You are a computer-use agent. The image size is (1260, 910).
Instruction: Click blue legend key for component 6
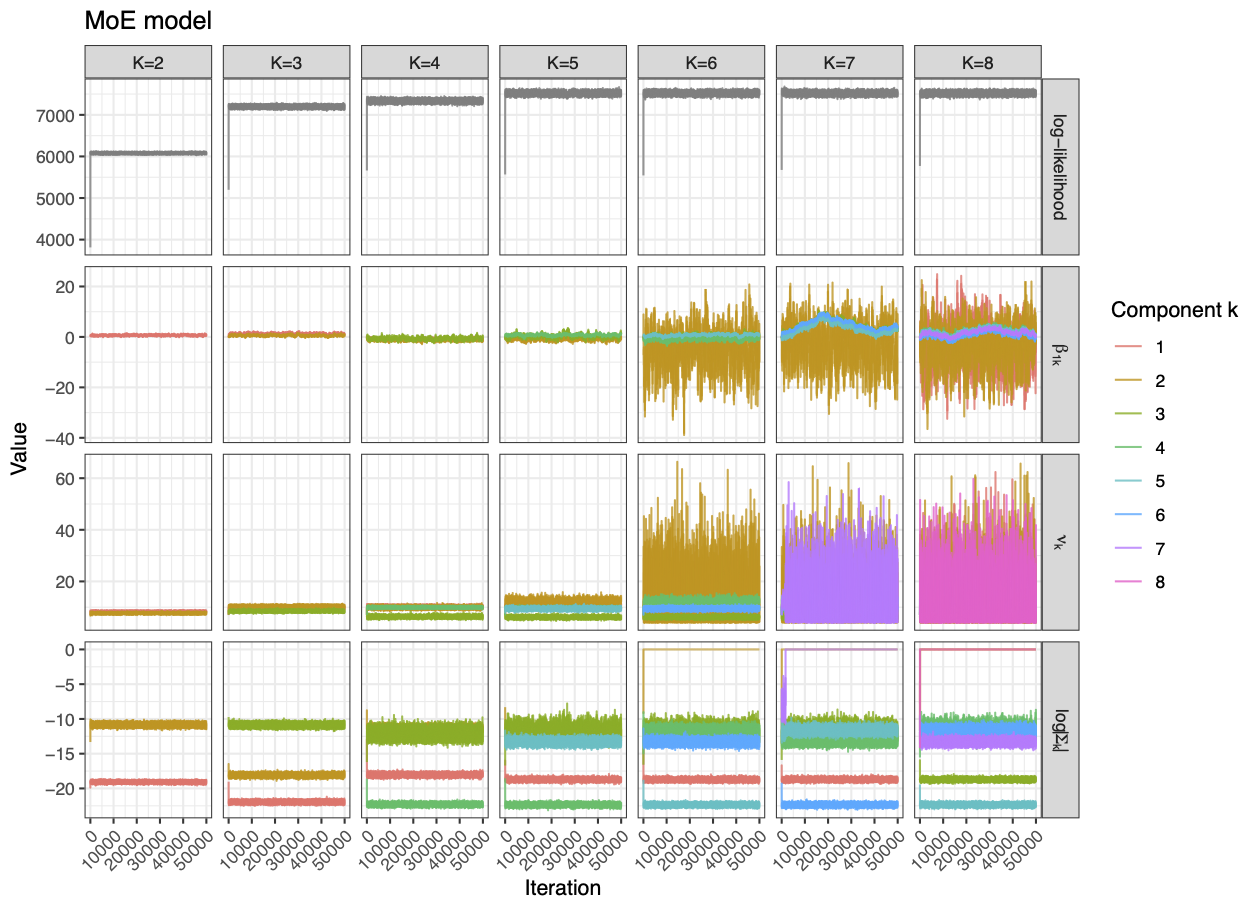pos(1128,515)
